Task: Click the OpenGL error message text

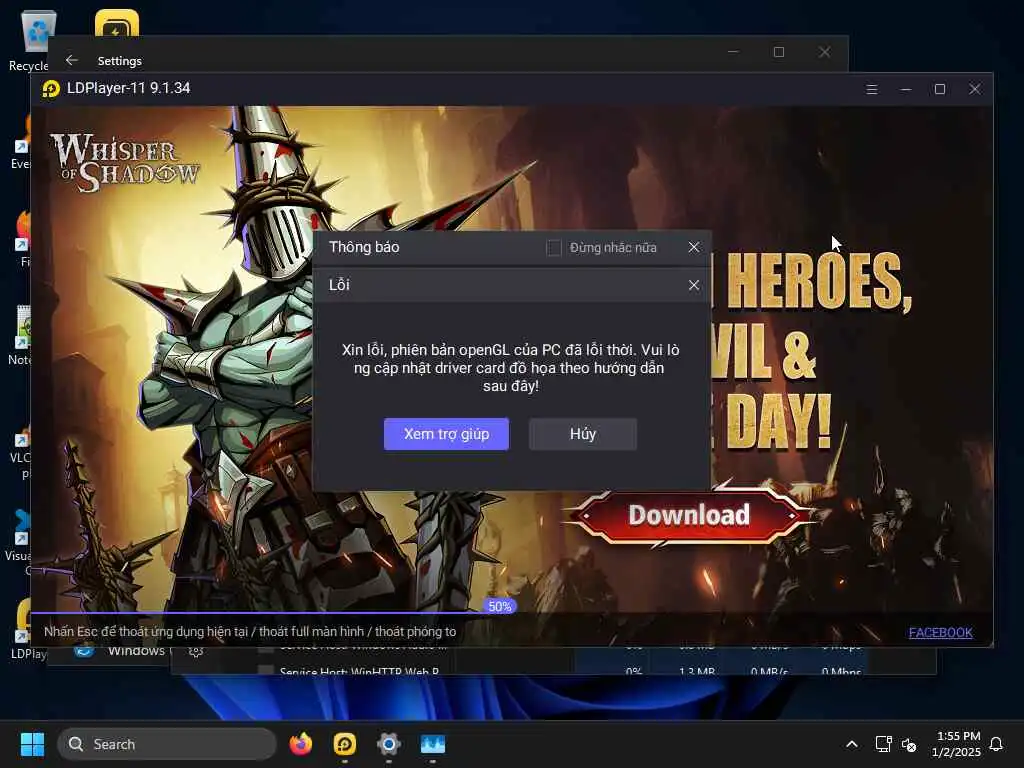Action: (510, 368)
